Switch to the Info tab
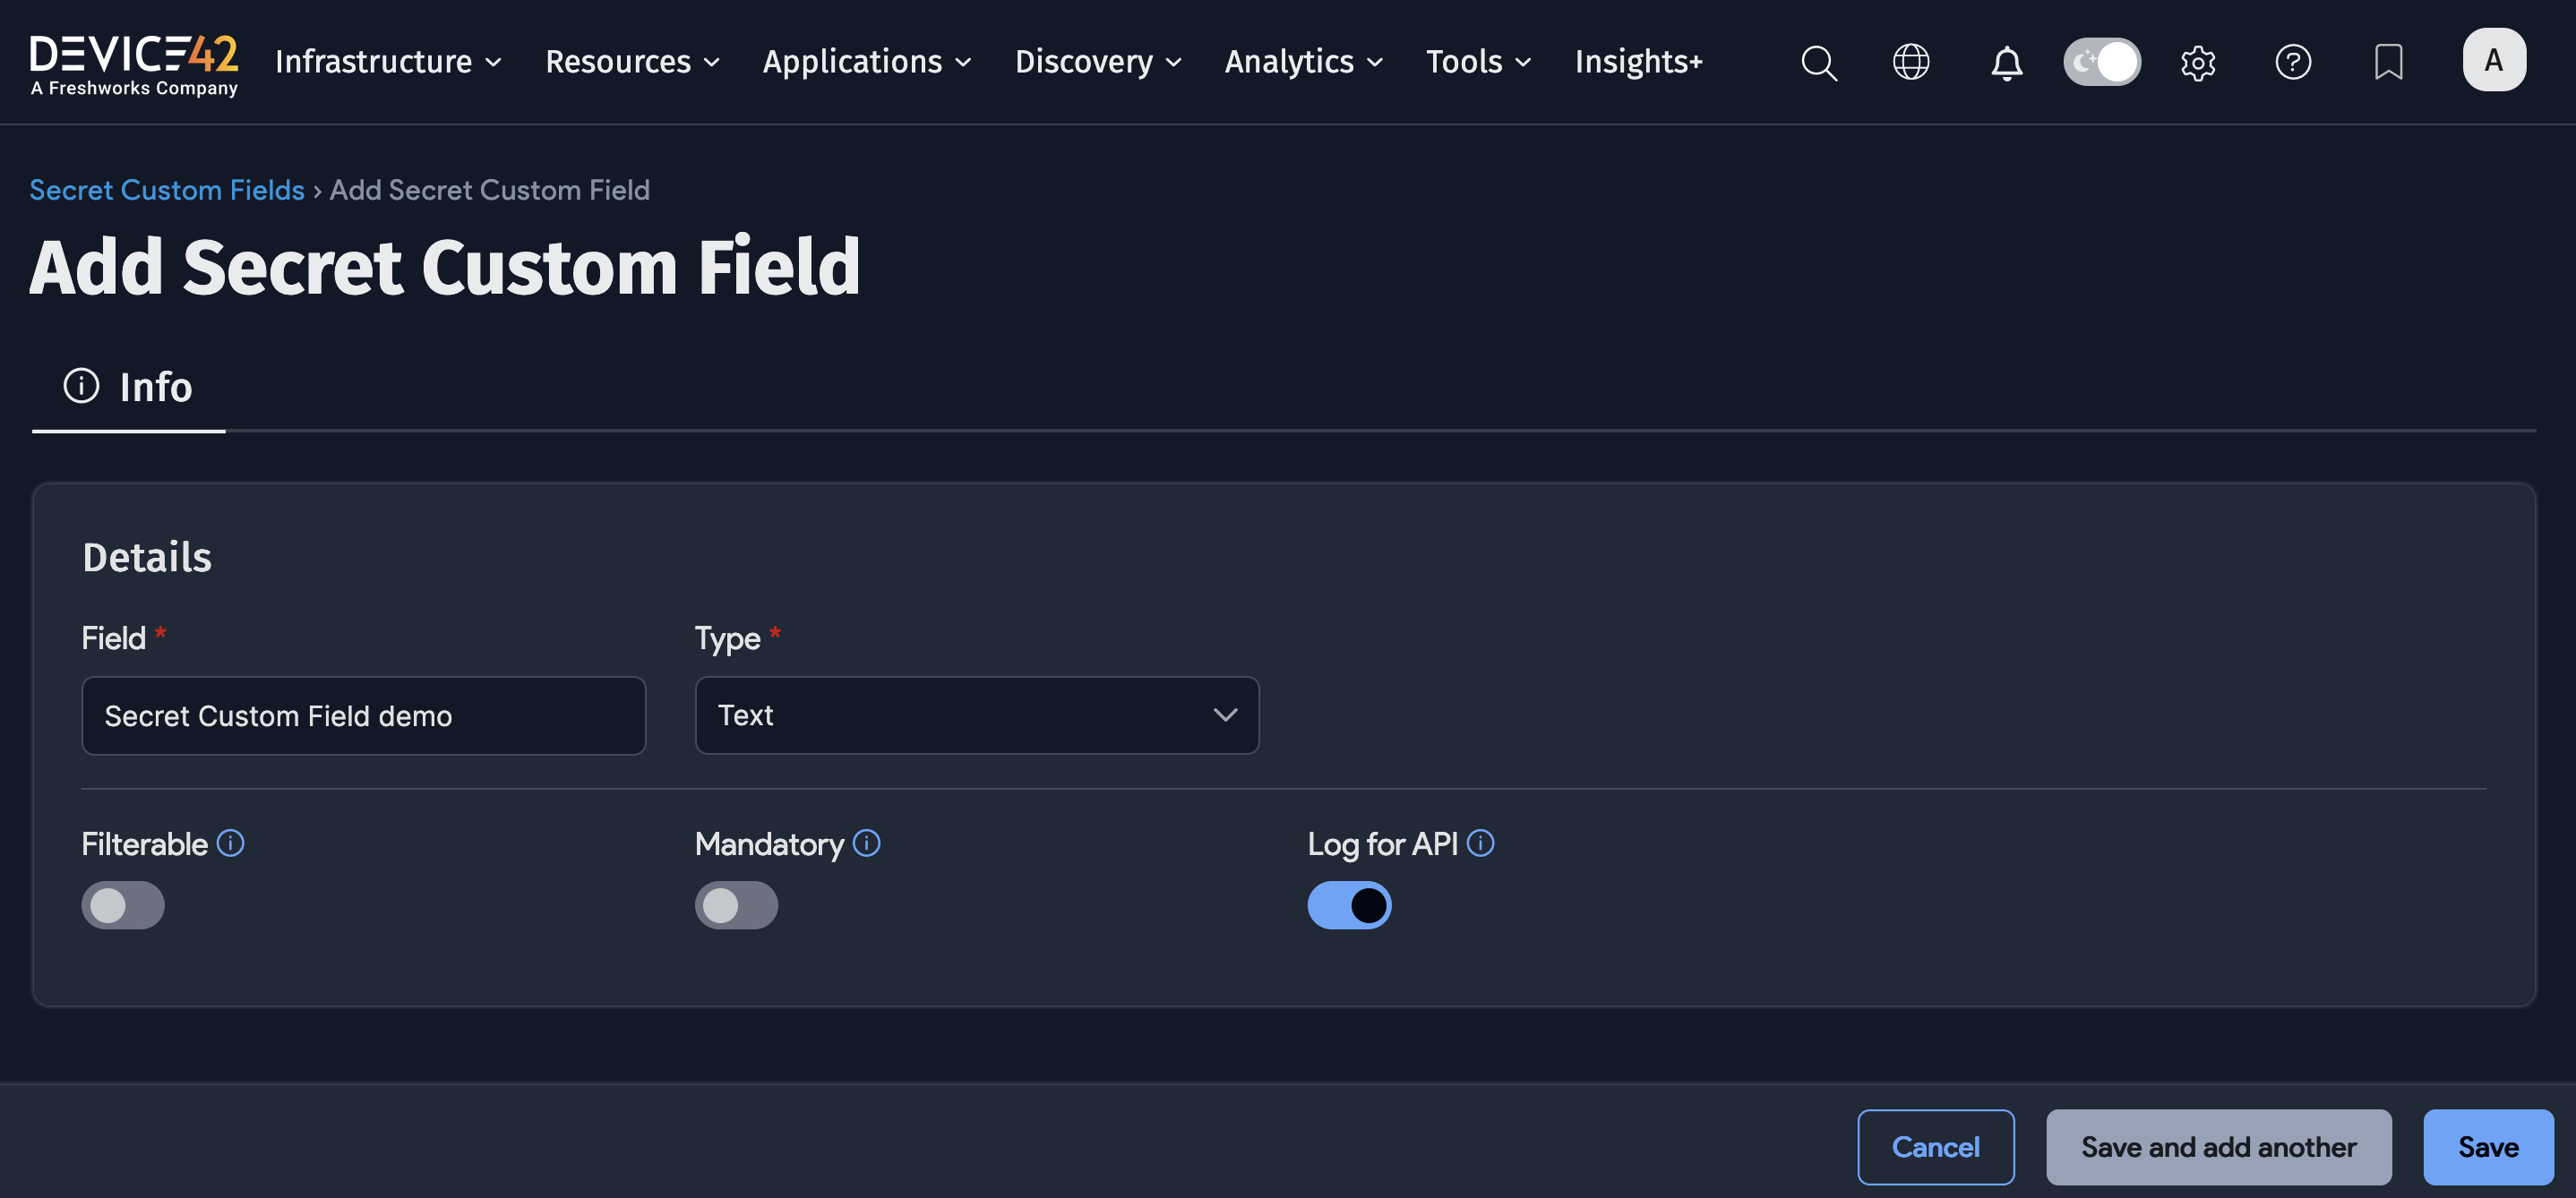2576x1198 pixels. tap(128, 388)
